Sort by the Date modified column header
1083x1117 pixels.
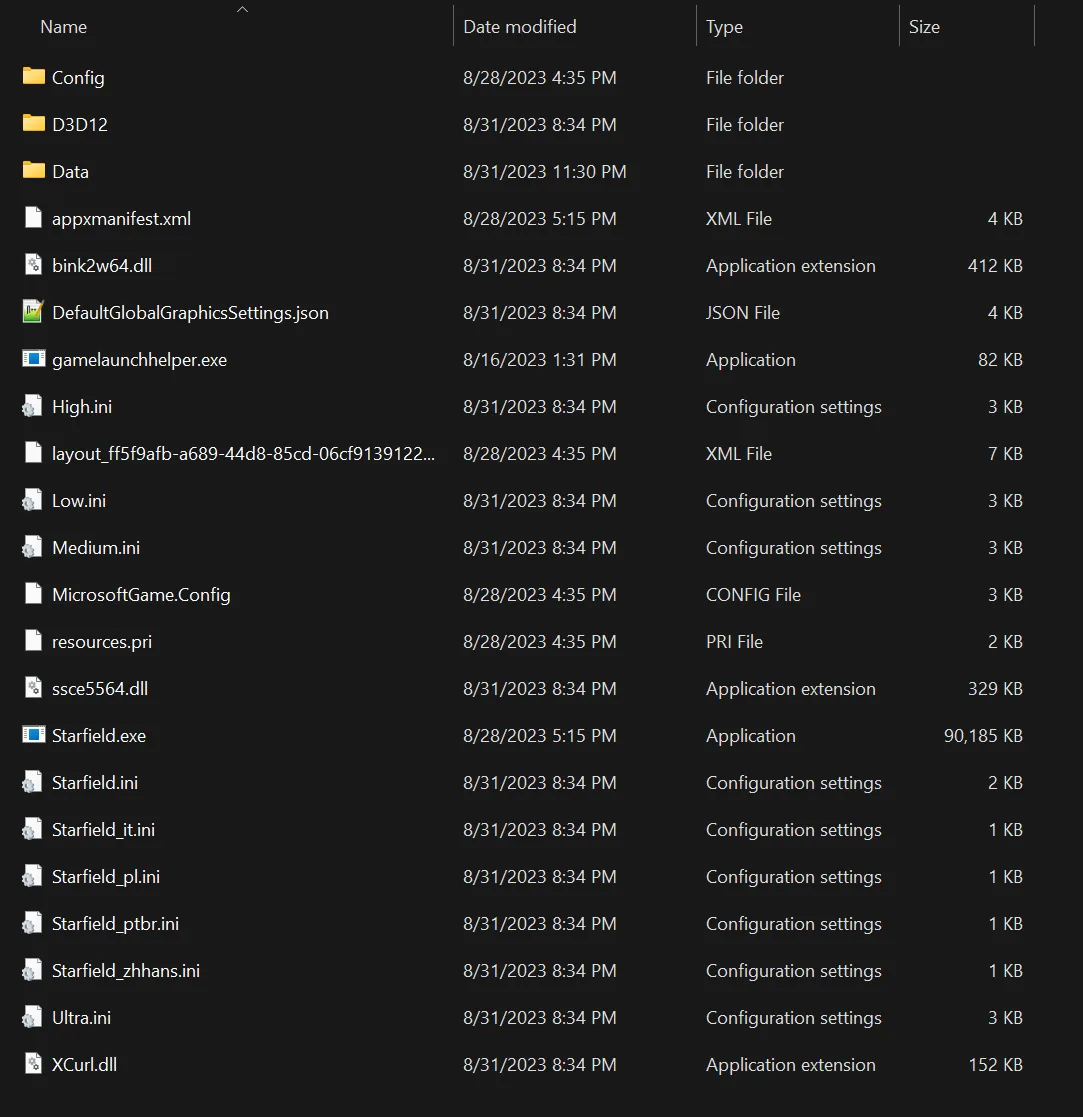coord(519,27)
